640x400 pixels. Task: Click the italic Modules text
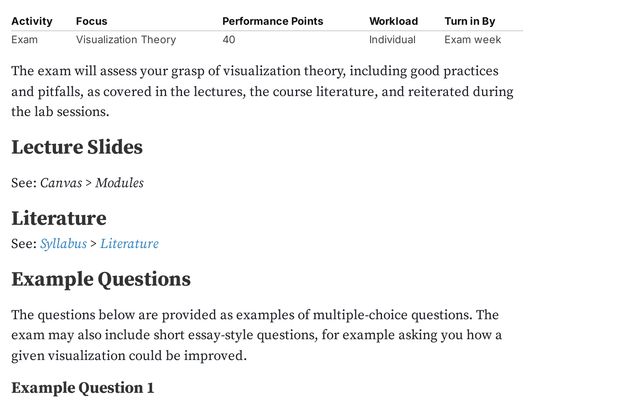(x=119, y=183)
